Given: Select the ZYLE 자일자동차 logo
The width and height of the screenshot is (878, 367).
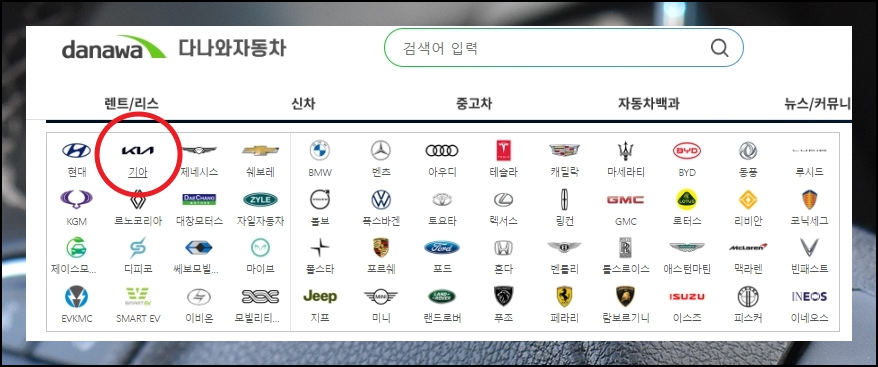Looking at the screenshot, I should 260,199.
